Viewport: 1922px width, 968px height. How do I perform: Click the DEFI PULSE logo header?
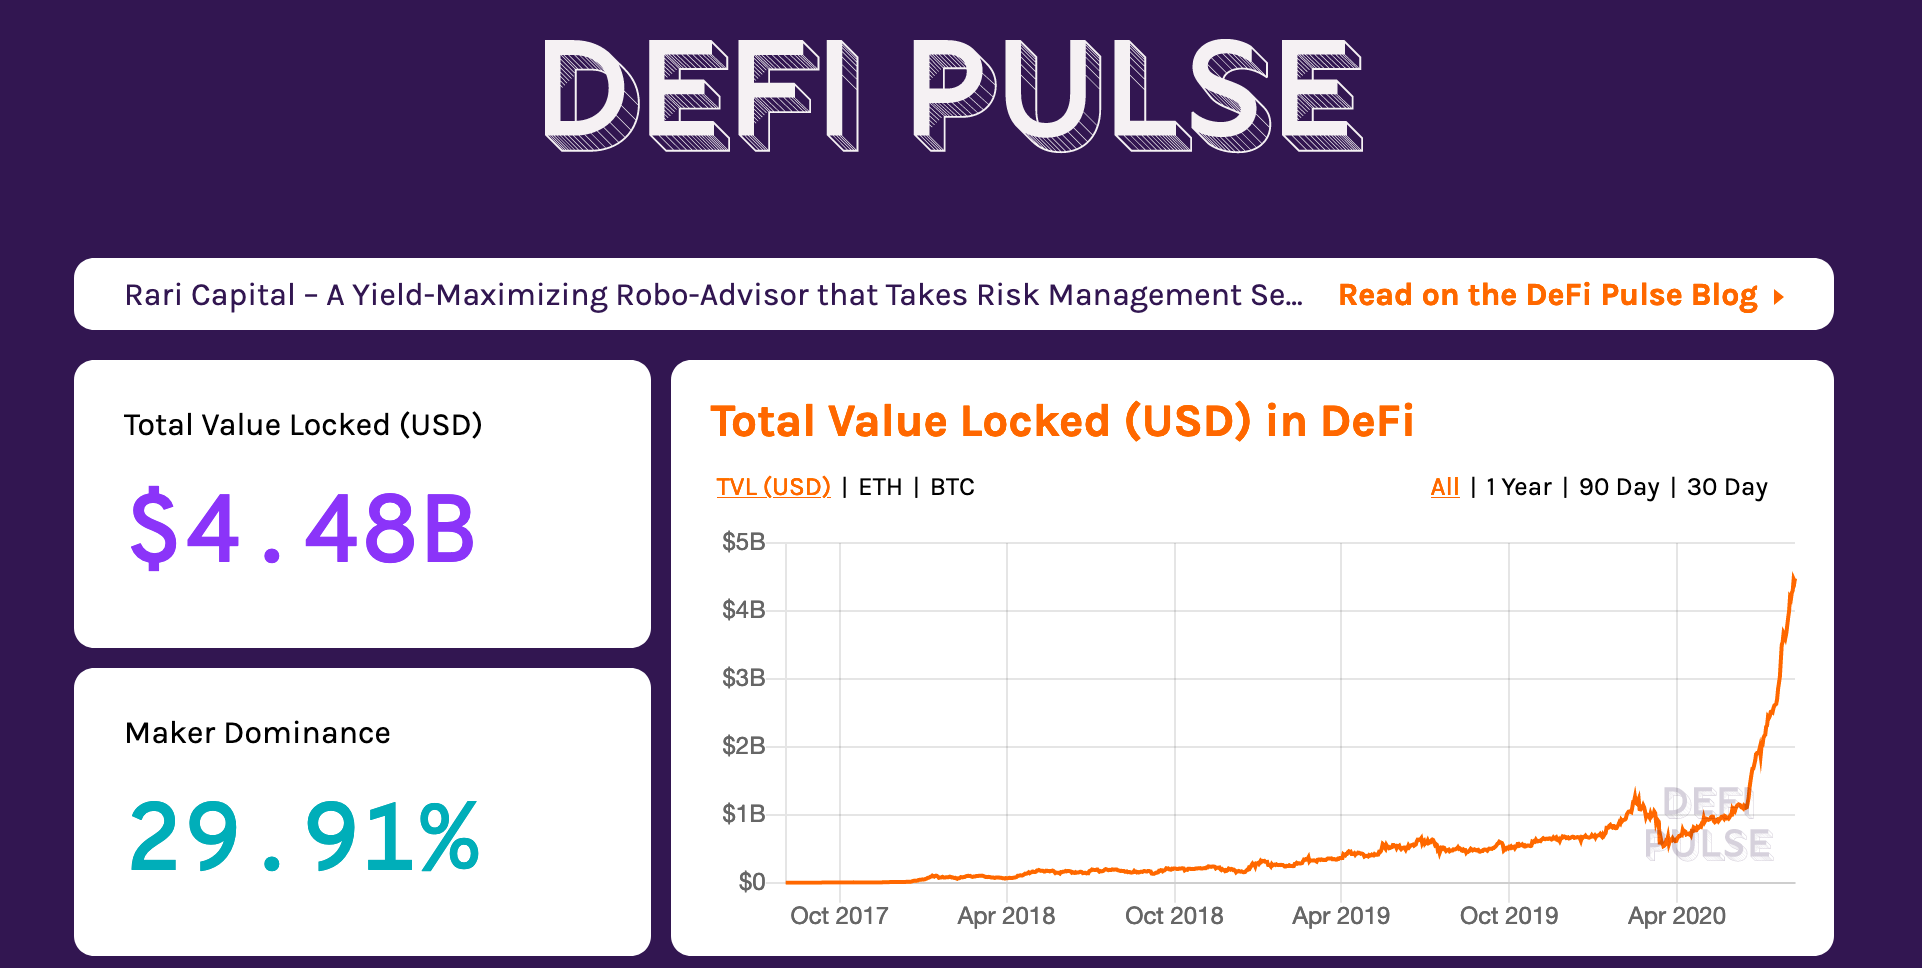pos(953,96)
